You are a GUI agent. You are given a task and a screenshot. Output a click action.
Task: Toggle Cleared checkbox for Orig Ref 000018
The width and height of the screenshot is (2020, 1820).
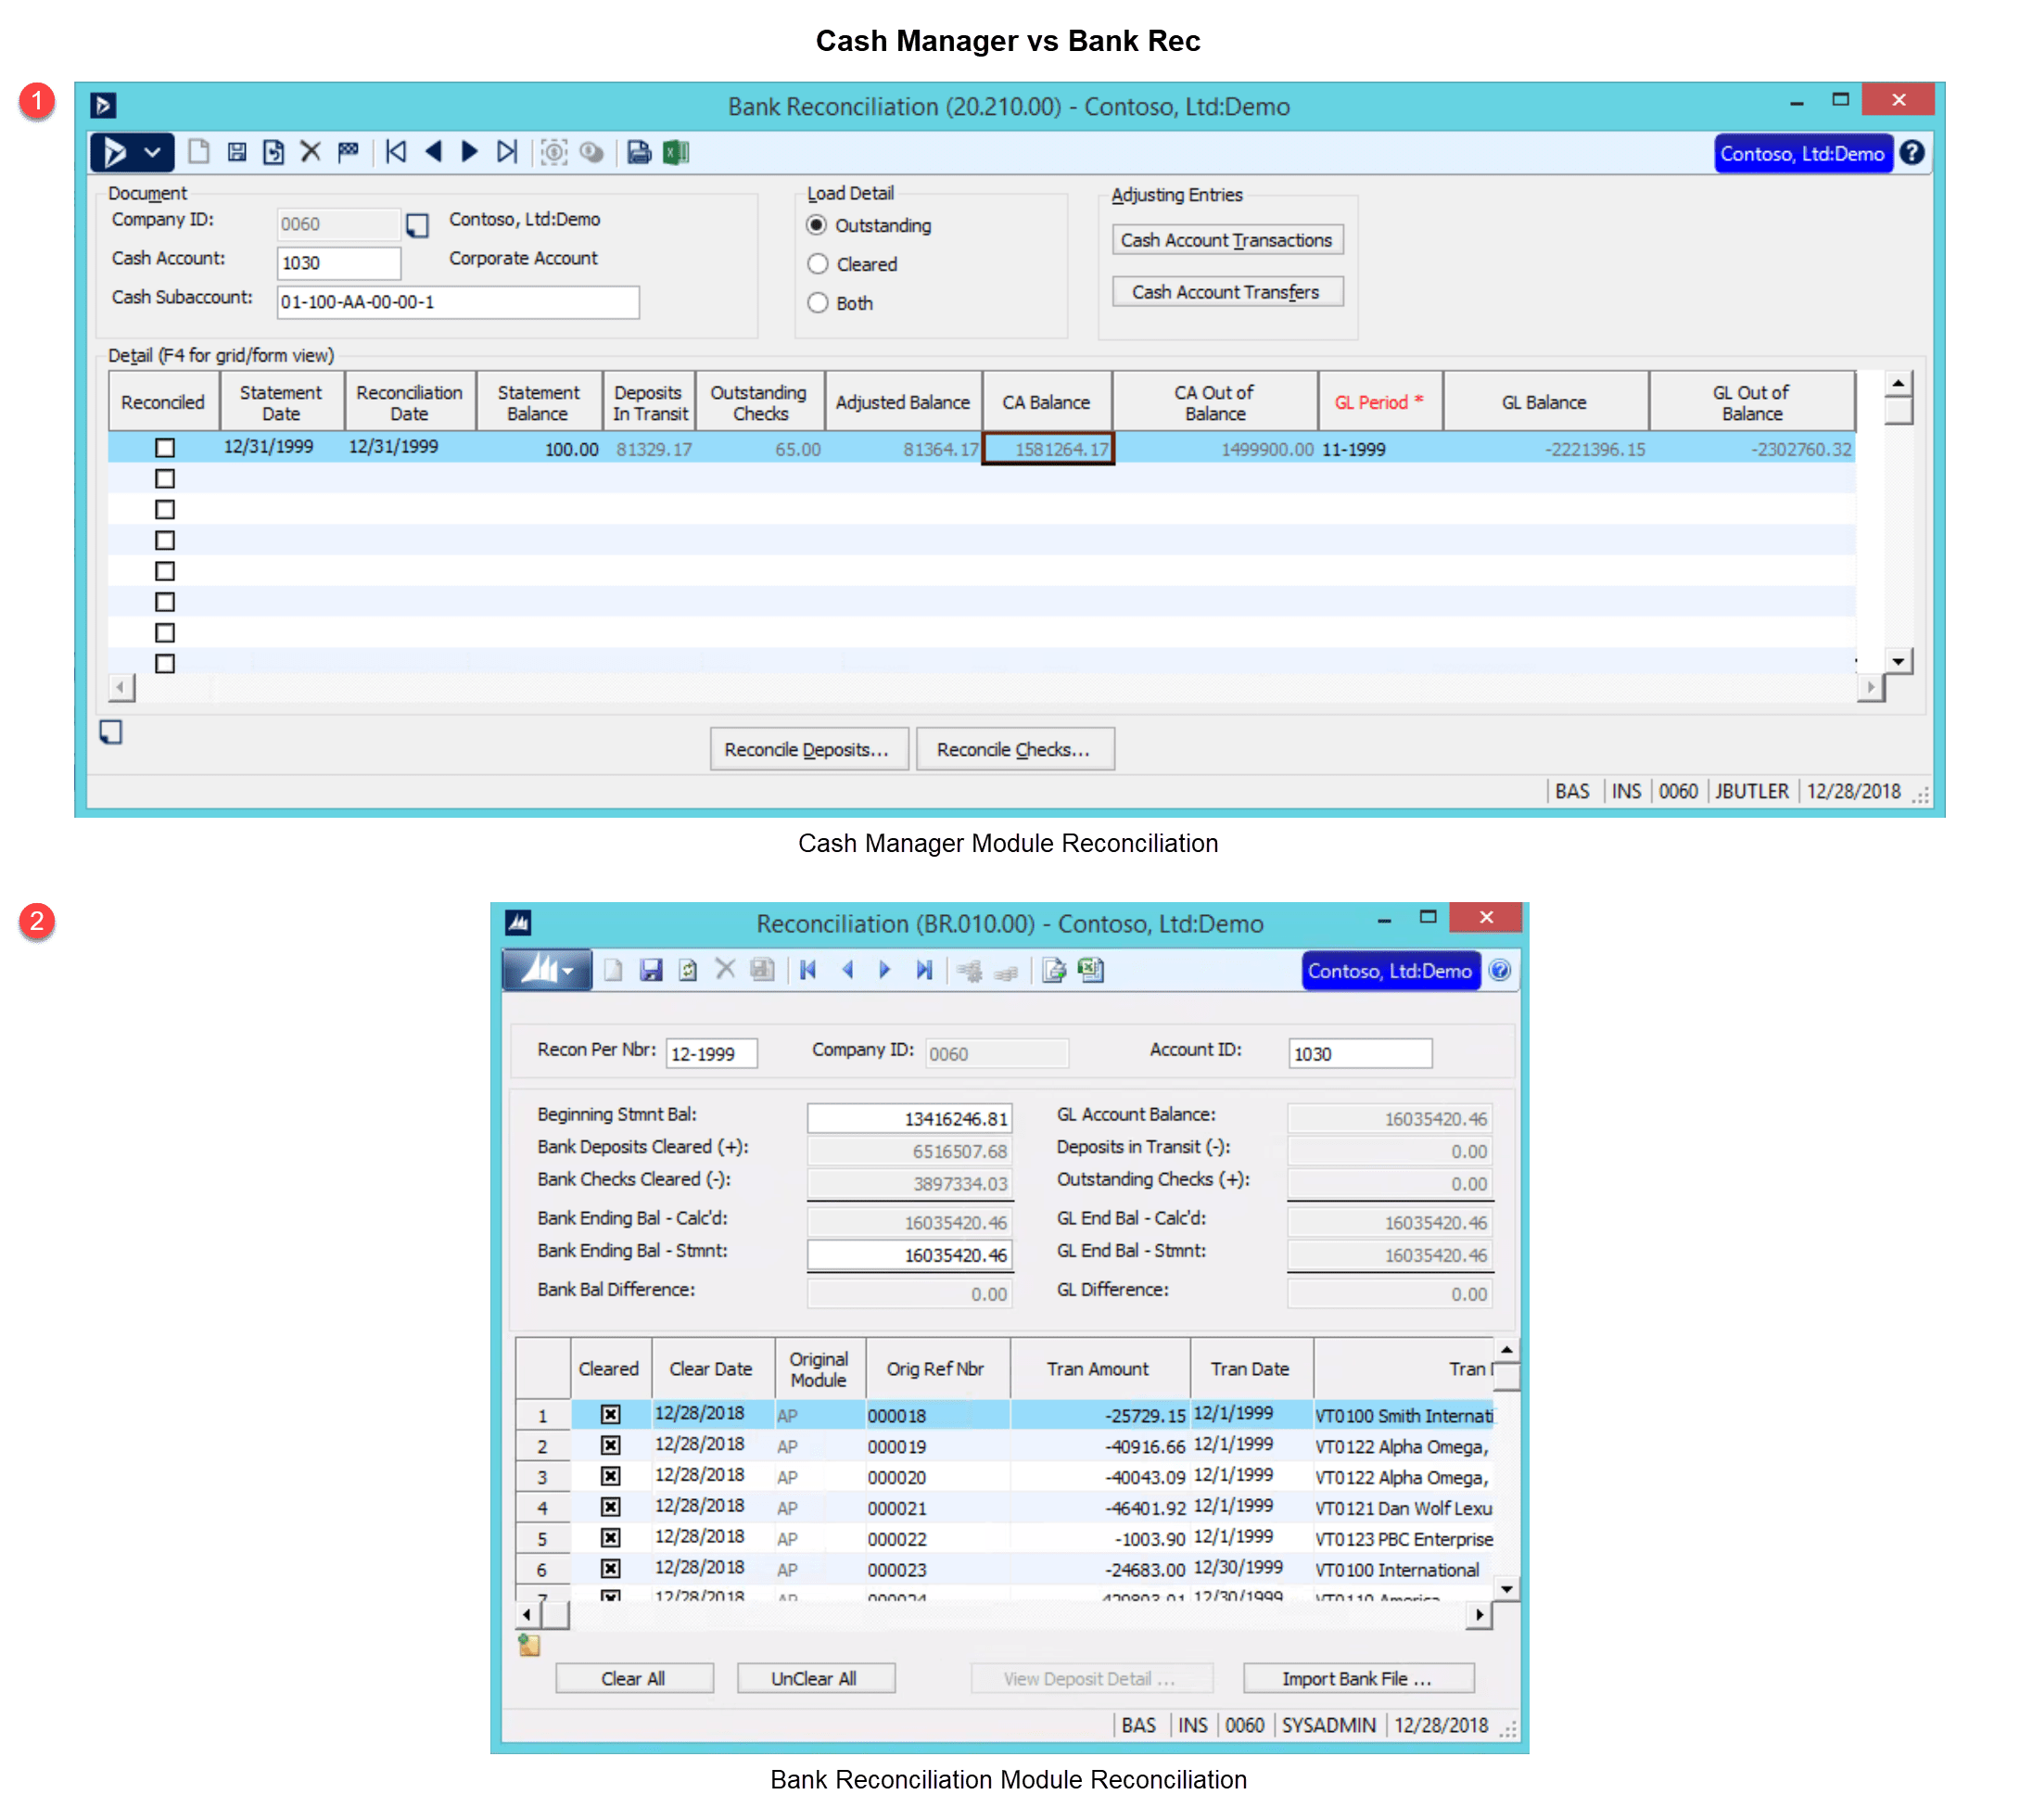coord(610,1414)
